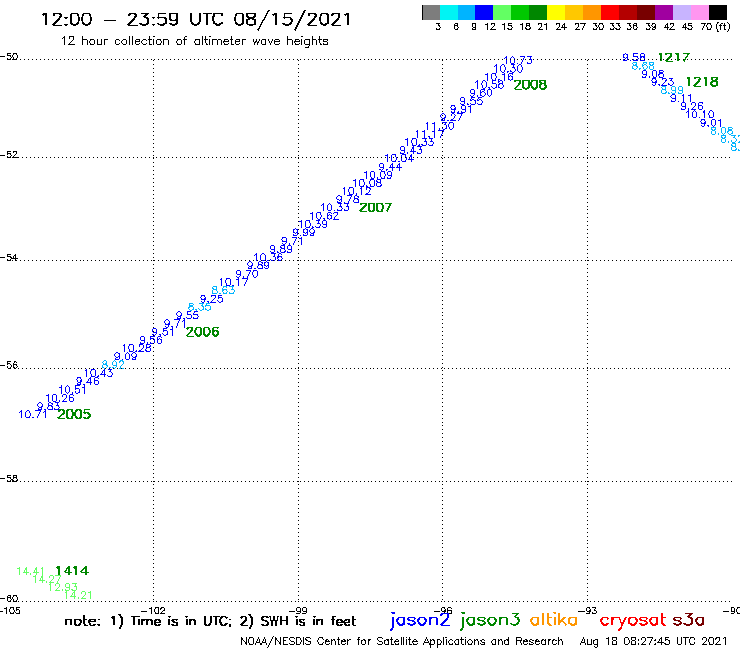
Task: Select the cryosat satellite label
Action: point(633,621)
